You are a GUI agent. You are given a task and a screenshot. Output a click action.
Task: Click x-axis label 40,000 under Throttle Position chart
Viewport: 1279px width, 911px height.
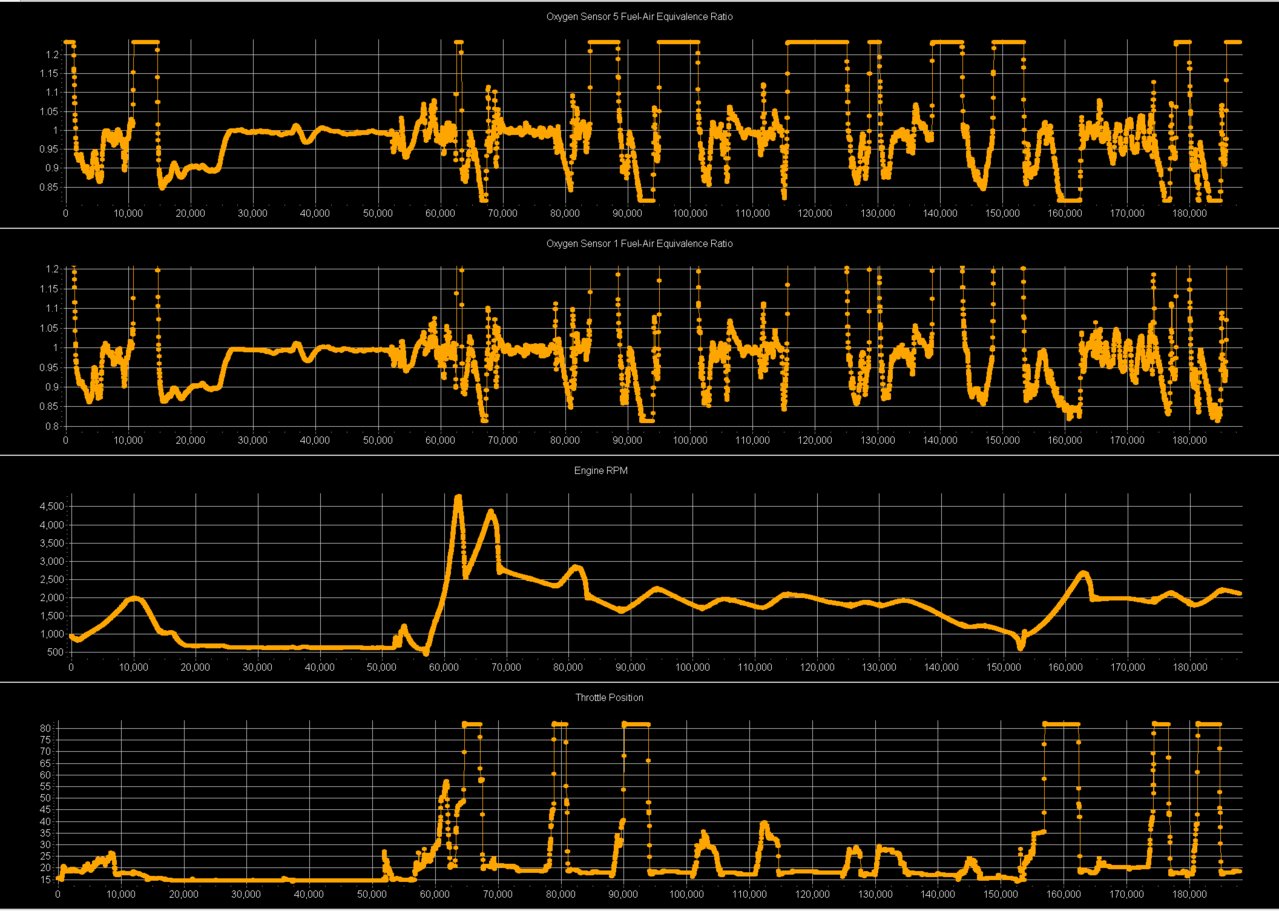coord(309,894)
